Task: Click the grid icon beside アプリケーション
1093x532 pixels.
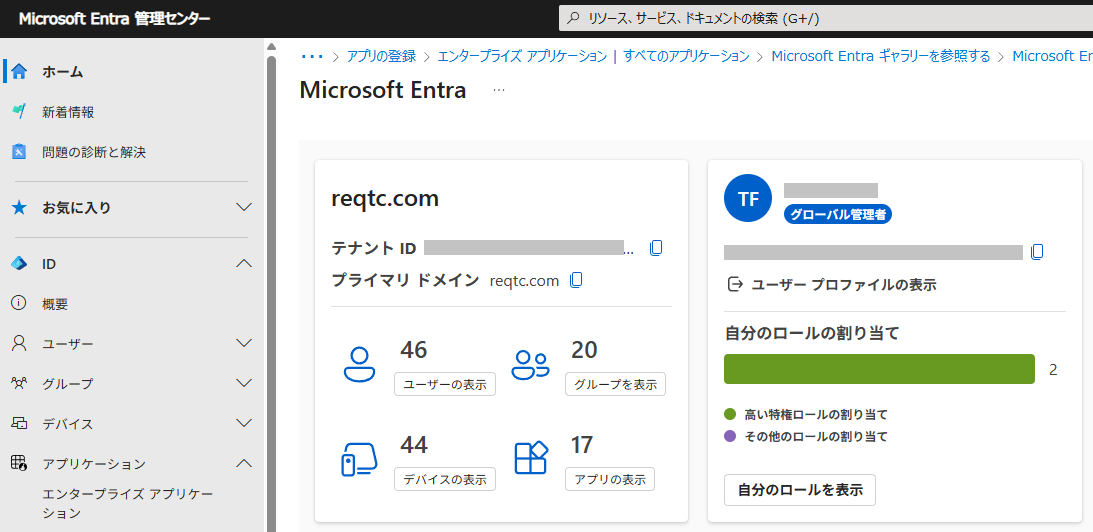Action: pos(20,463)
